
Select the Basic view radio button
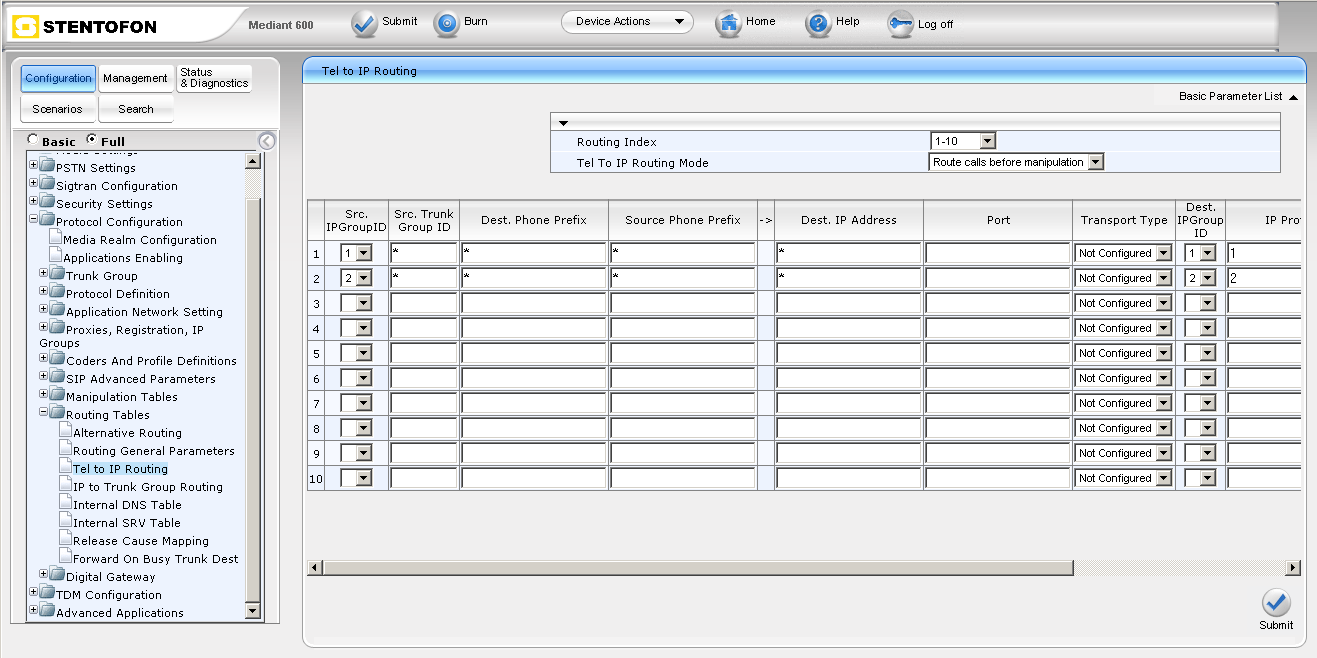[x=33, y=140]
